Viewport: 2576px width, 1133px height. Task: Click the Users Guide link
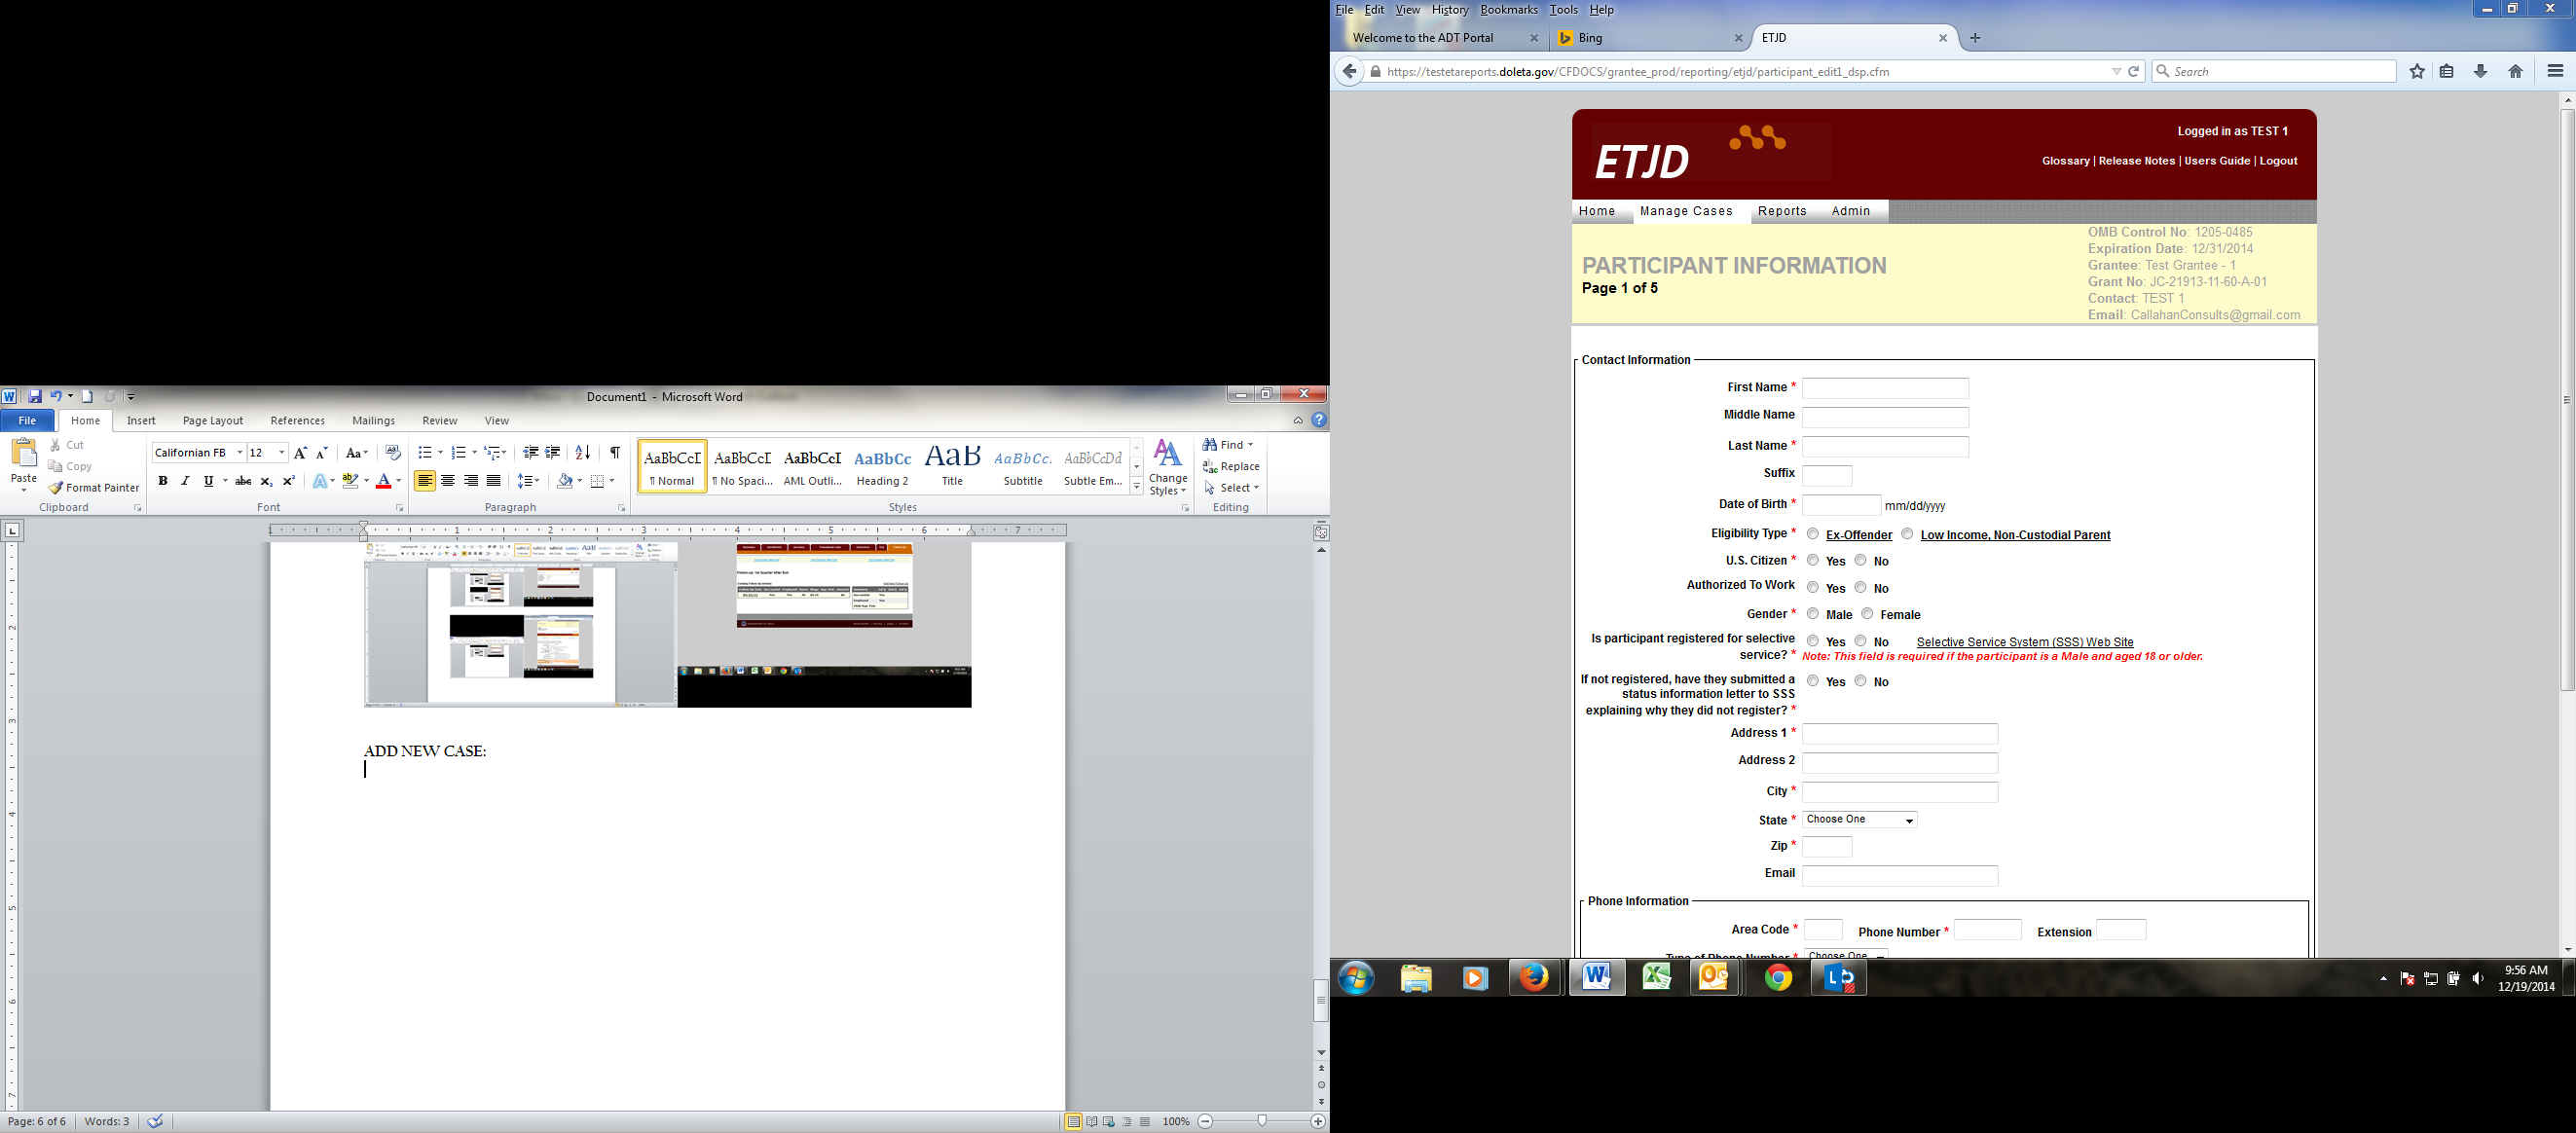tap(2217, 161)
